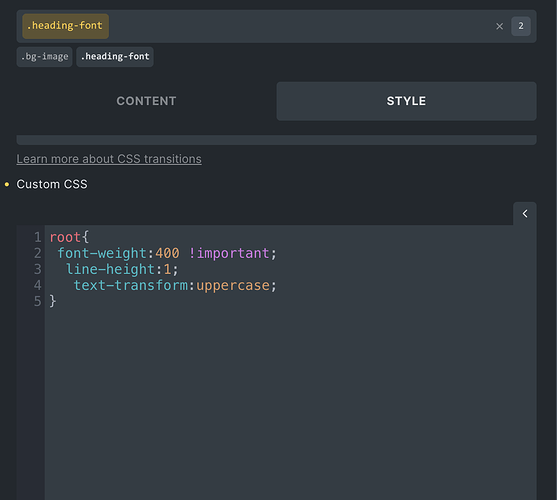557x500 pixels.
Task: Collapse the Custom CSS section header
Action: coord(52,184)
